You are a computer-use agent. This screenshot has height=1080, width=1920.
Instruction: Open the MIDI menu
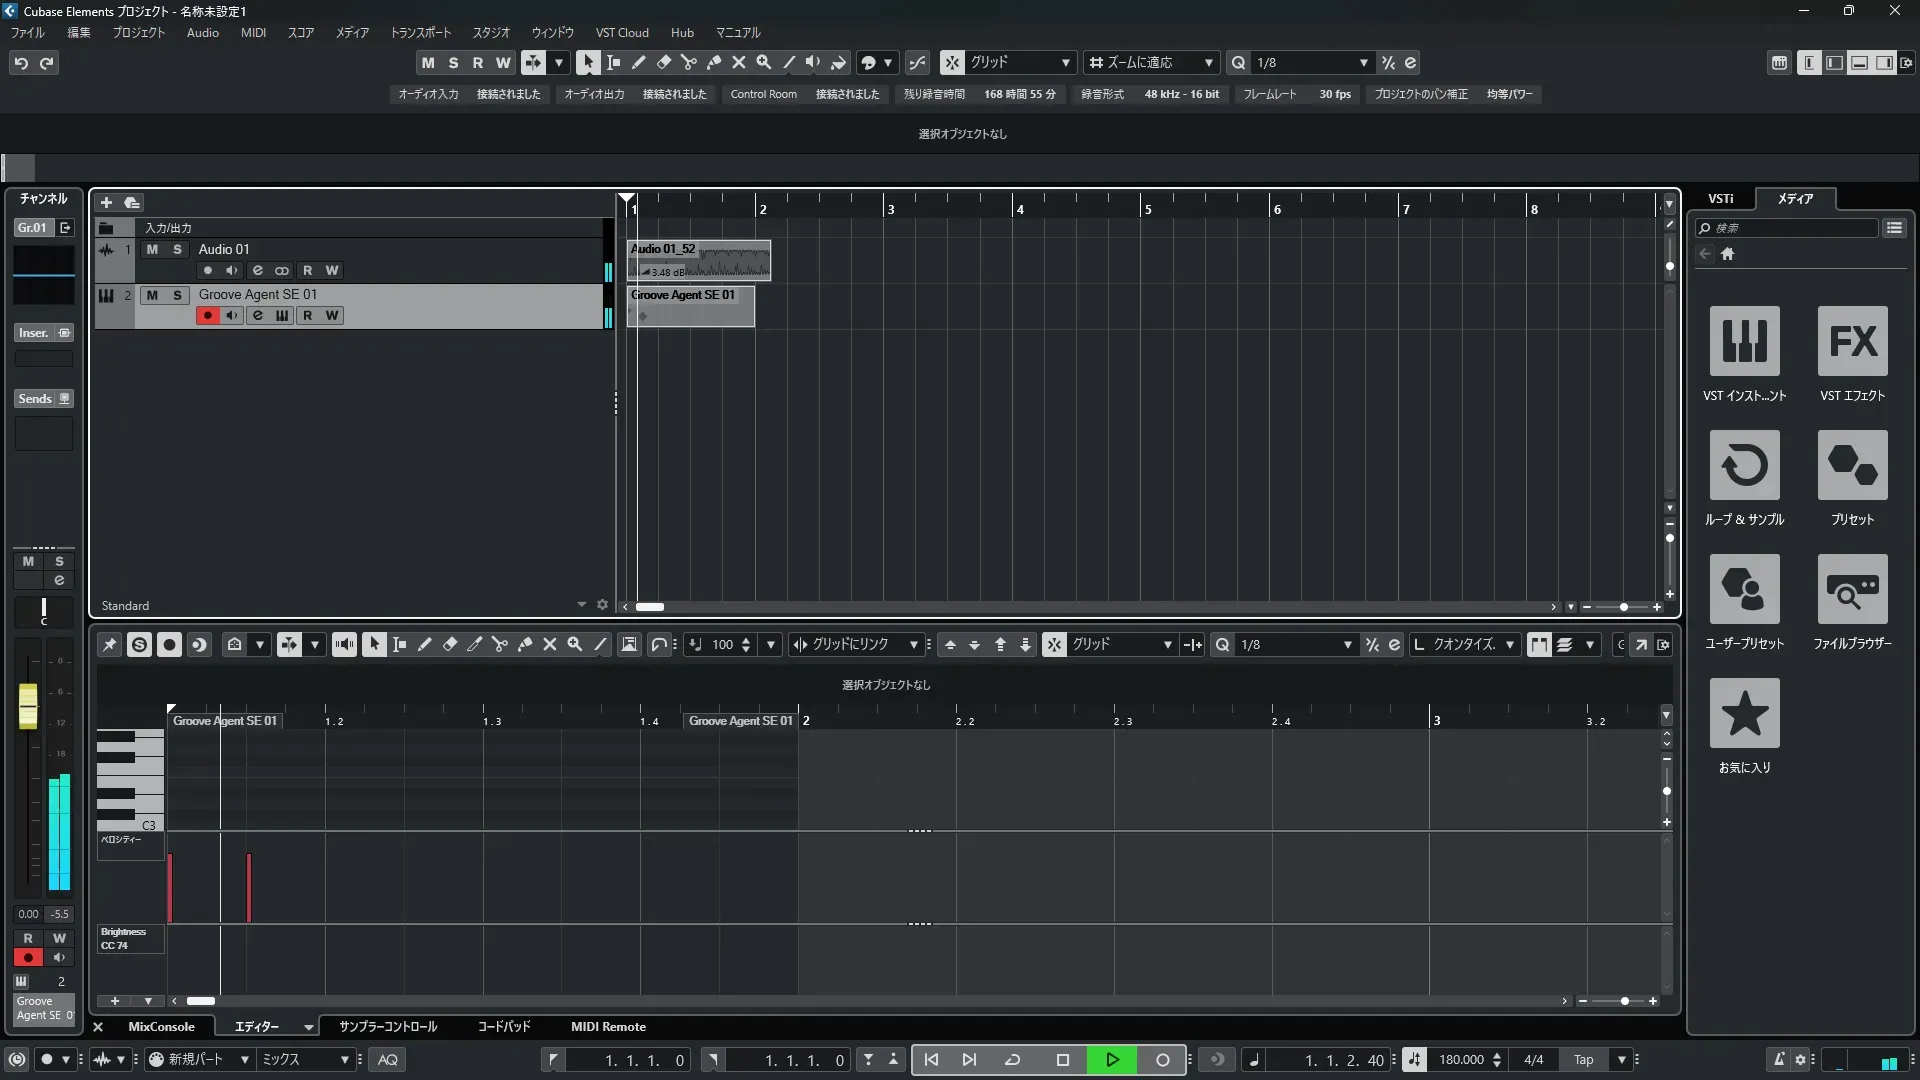tap(253, 33)
